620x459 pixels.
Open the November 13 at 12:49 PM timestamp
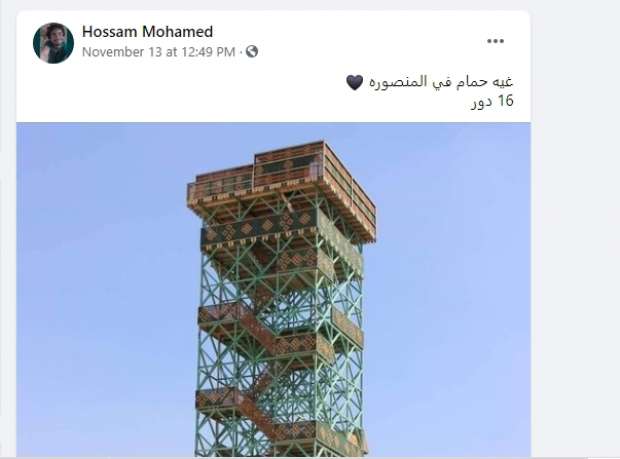coord(159,52)
